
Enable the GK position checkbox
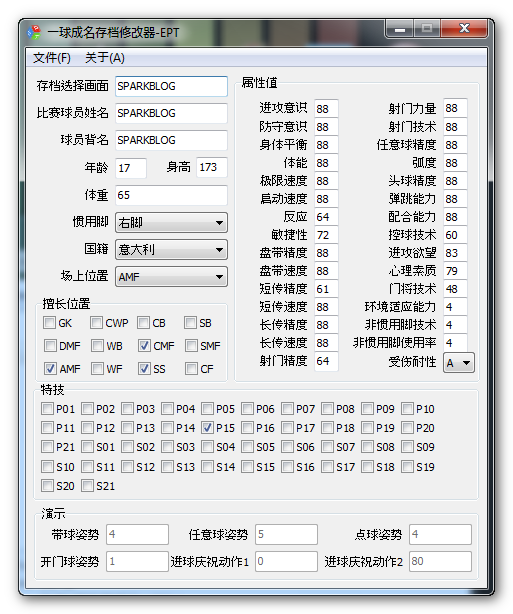pyautogui.click(x=50, y=323)
